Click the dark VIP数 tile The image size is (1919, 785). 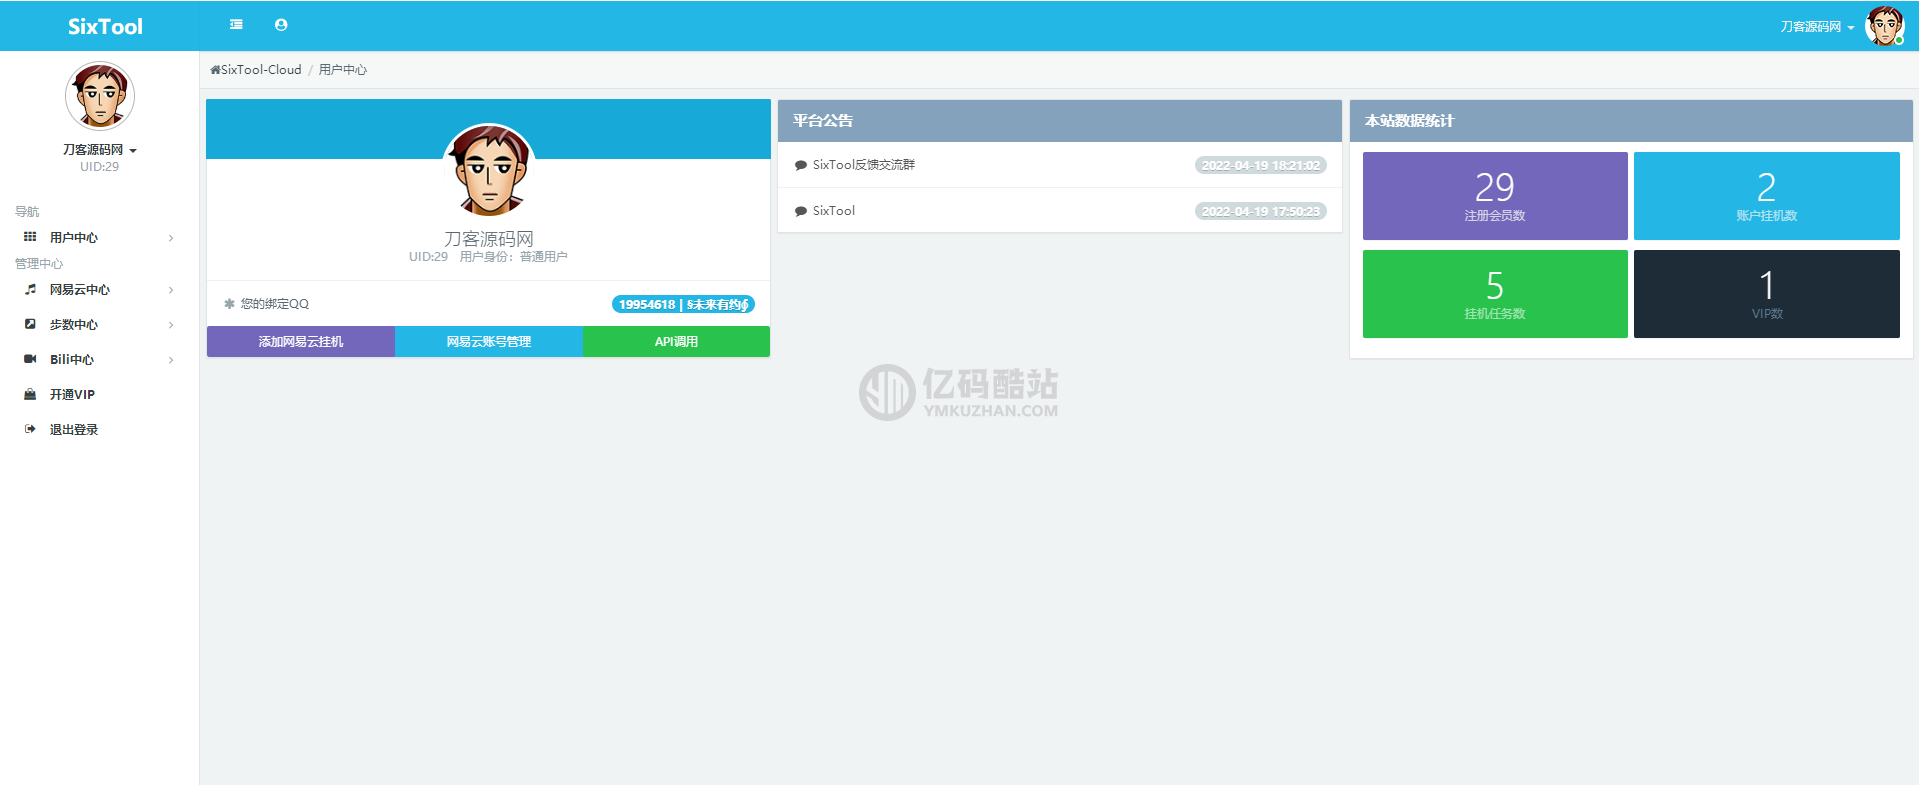coord(1767,294)
